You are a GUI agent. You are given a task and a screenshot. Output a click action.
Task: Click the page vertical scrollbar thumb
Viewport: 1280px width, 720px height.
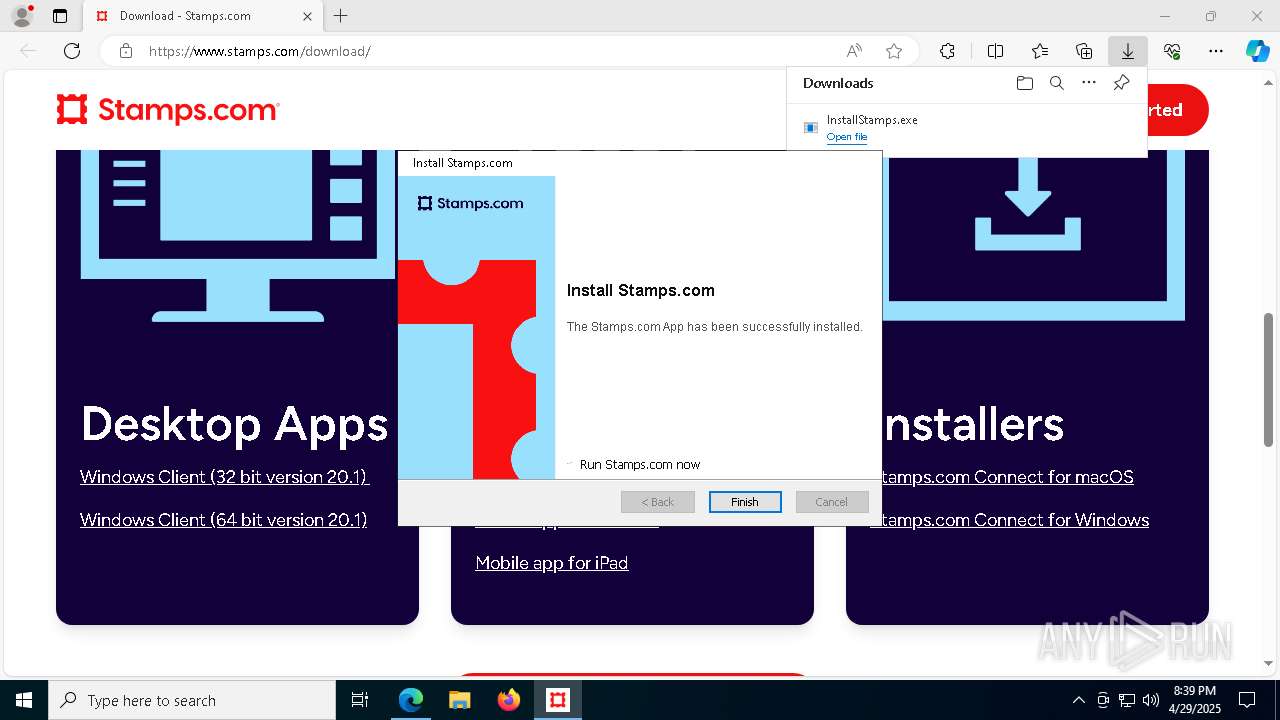(1269, 380)
